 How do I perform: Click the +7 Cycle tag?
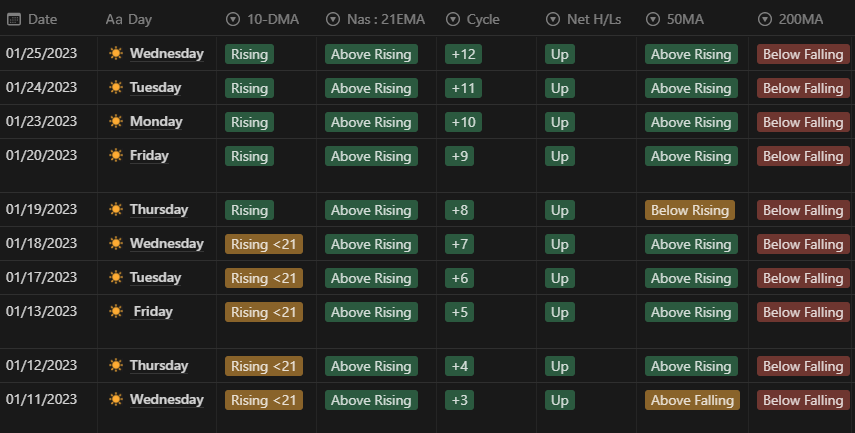(460, 244)
